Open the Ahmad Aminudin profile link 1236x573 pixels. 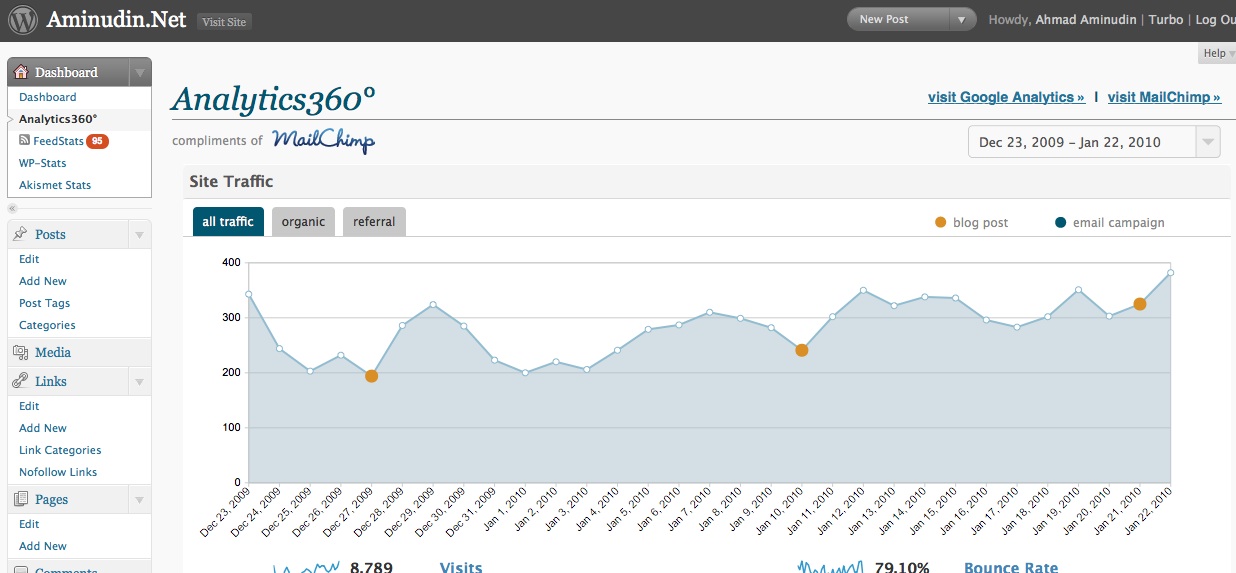tap(1085, 19)
